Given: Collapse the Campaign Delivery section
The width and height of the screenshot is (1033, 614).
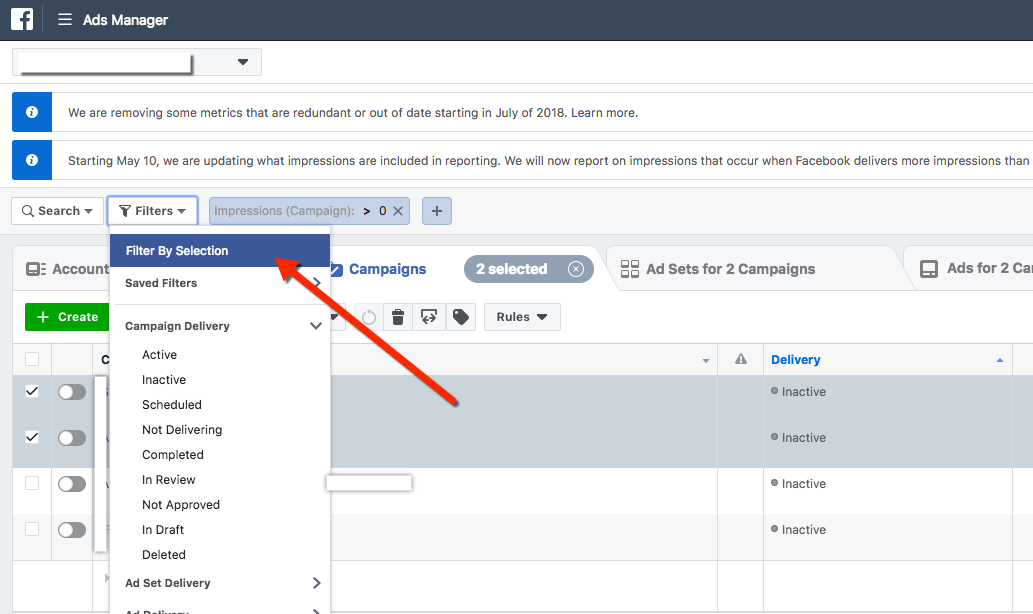Looking at the screenshot, I should (x=316, y=326).
